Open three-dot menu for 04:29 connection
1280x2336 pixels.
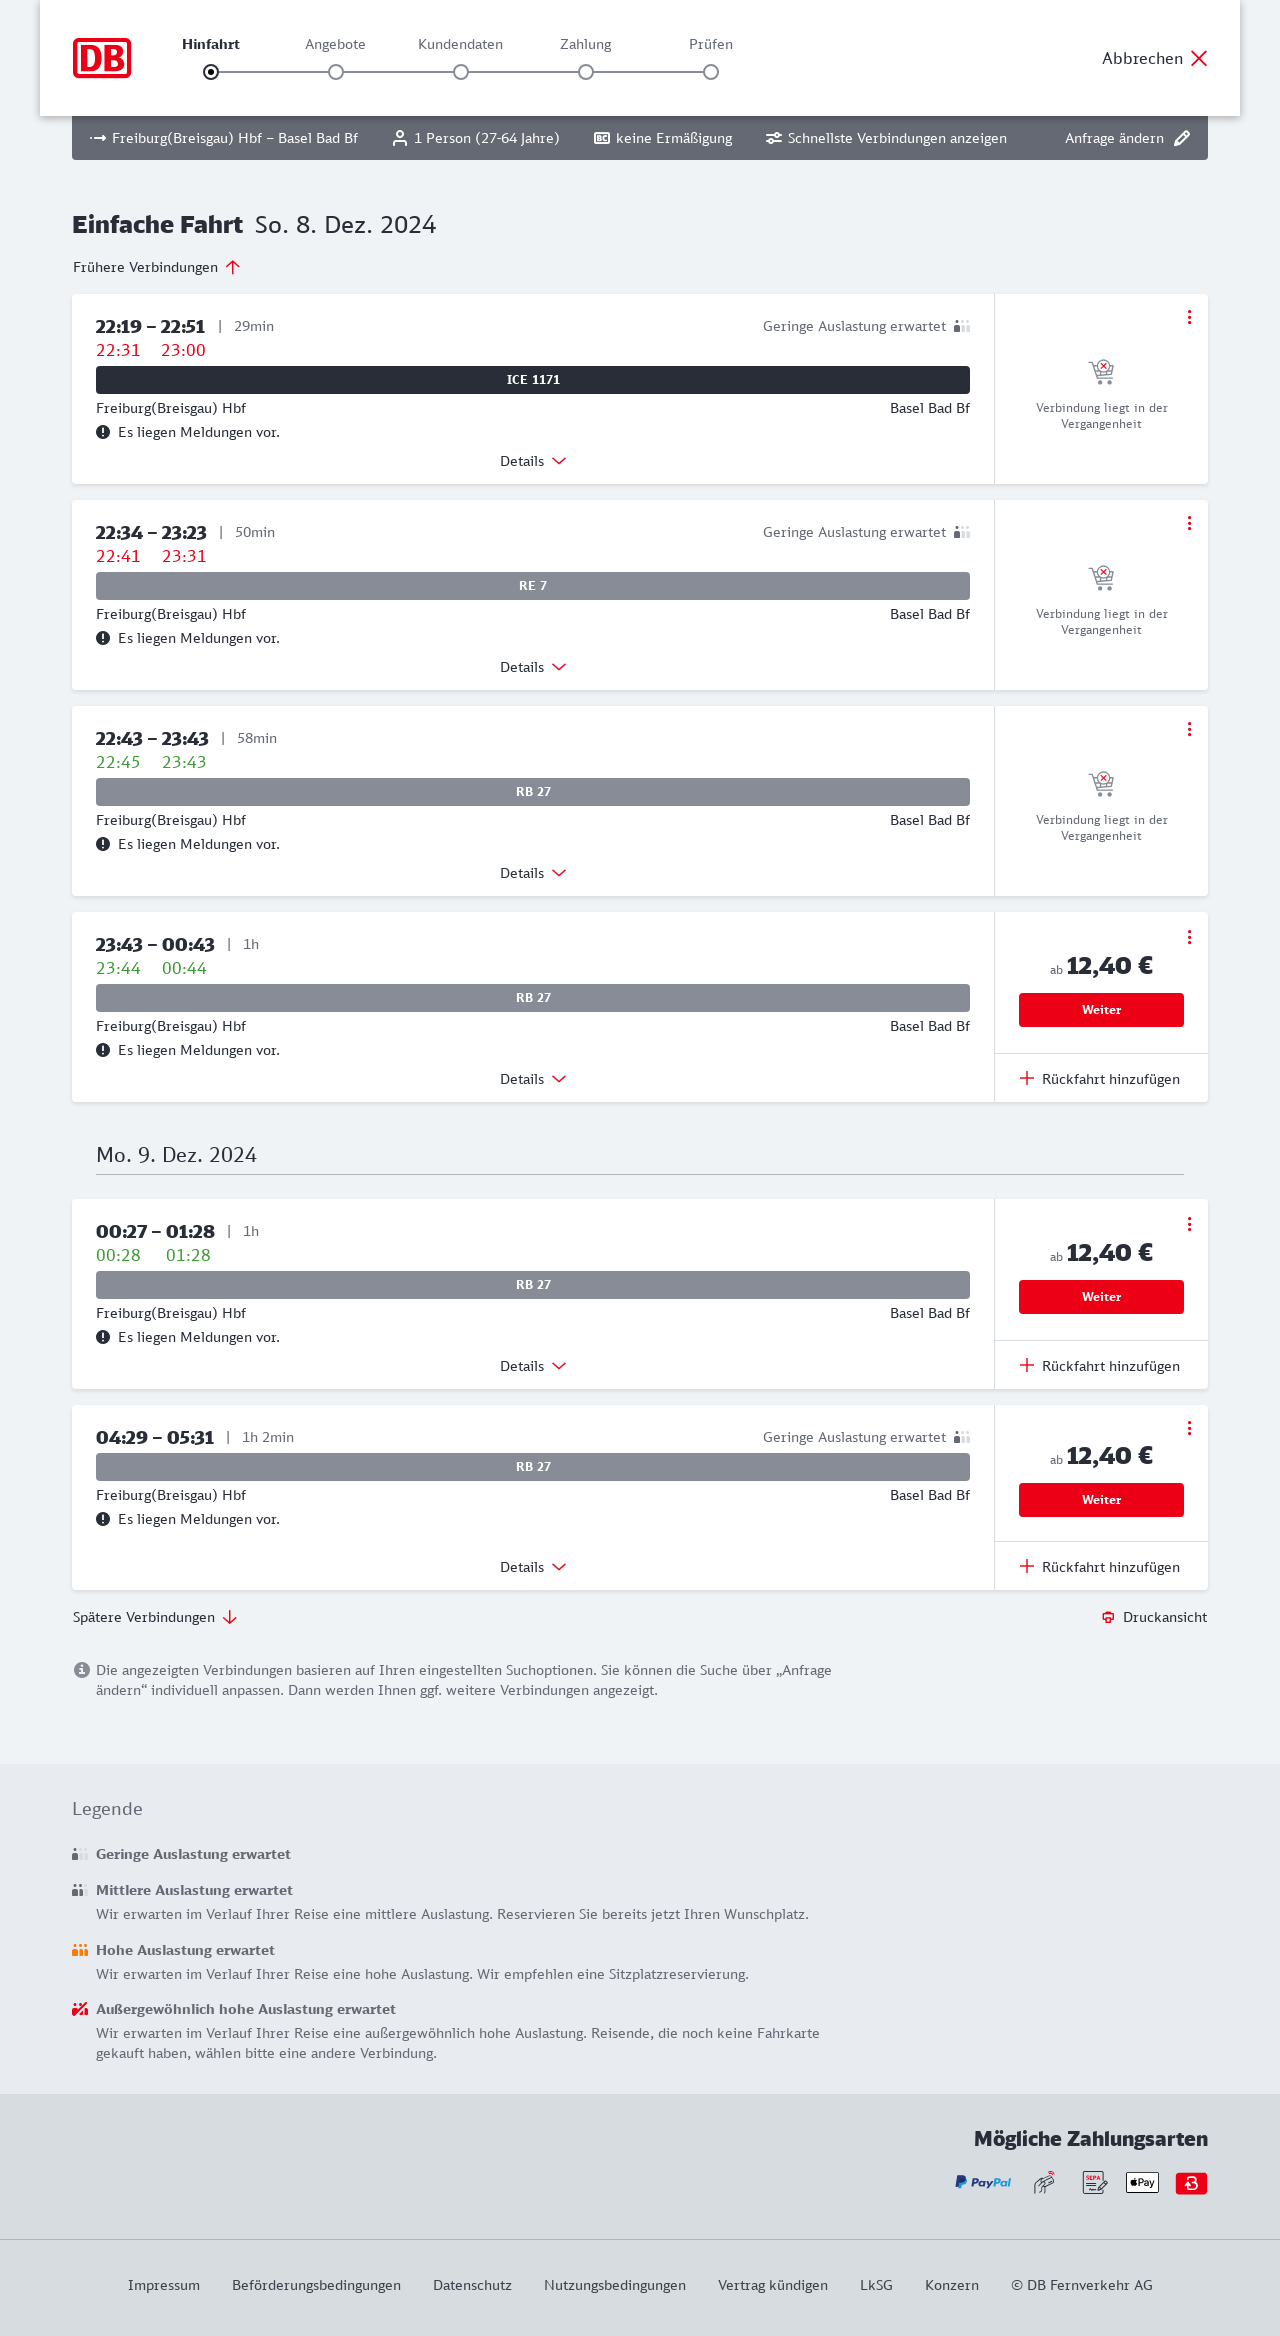click(1189, 1428)
